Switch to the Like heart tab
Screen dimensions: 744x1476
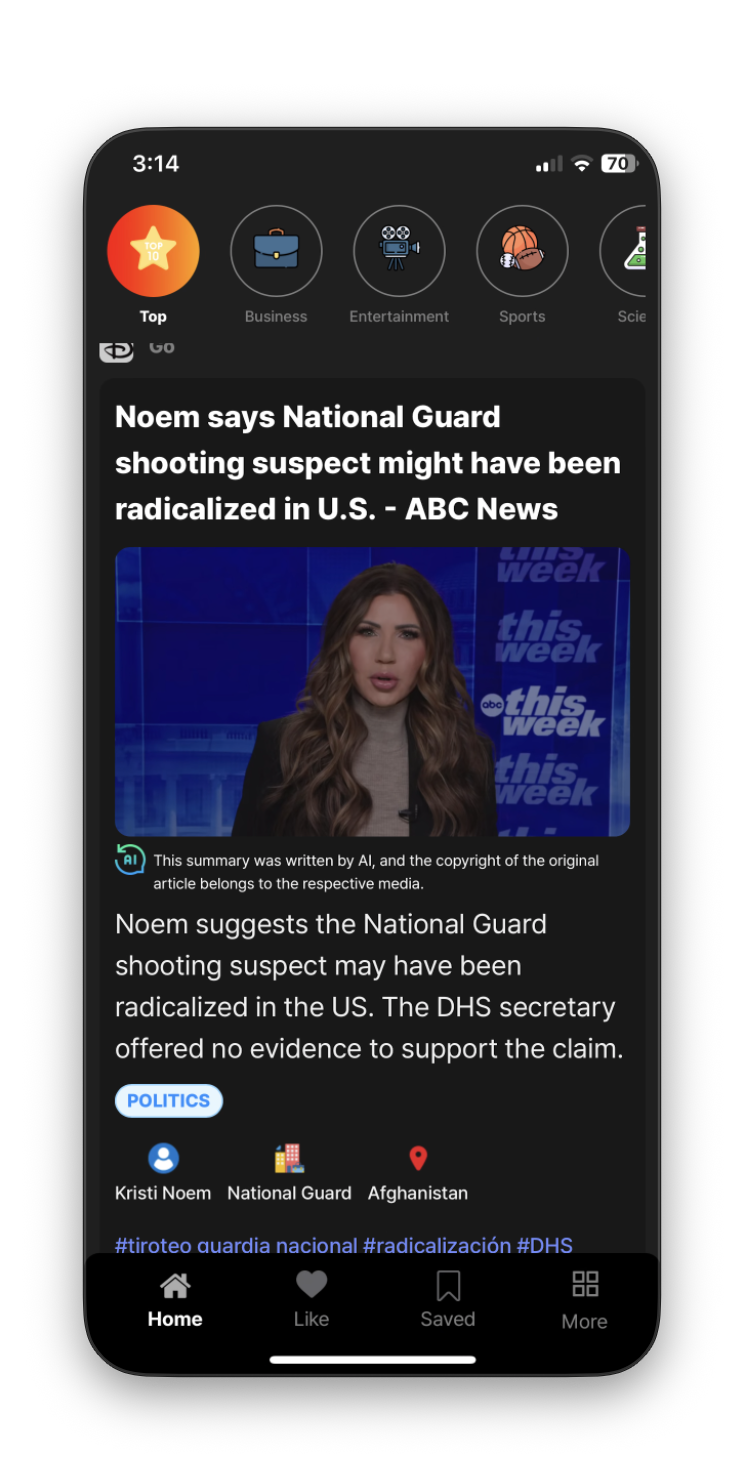click(311, 1300)
